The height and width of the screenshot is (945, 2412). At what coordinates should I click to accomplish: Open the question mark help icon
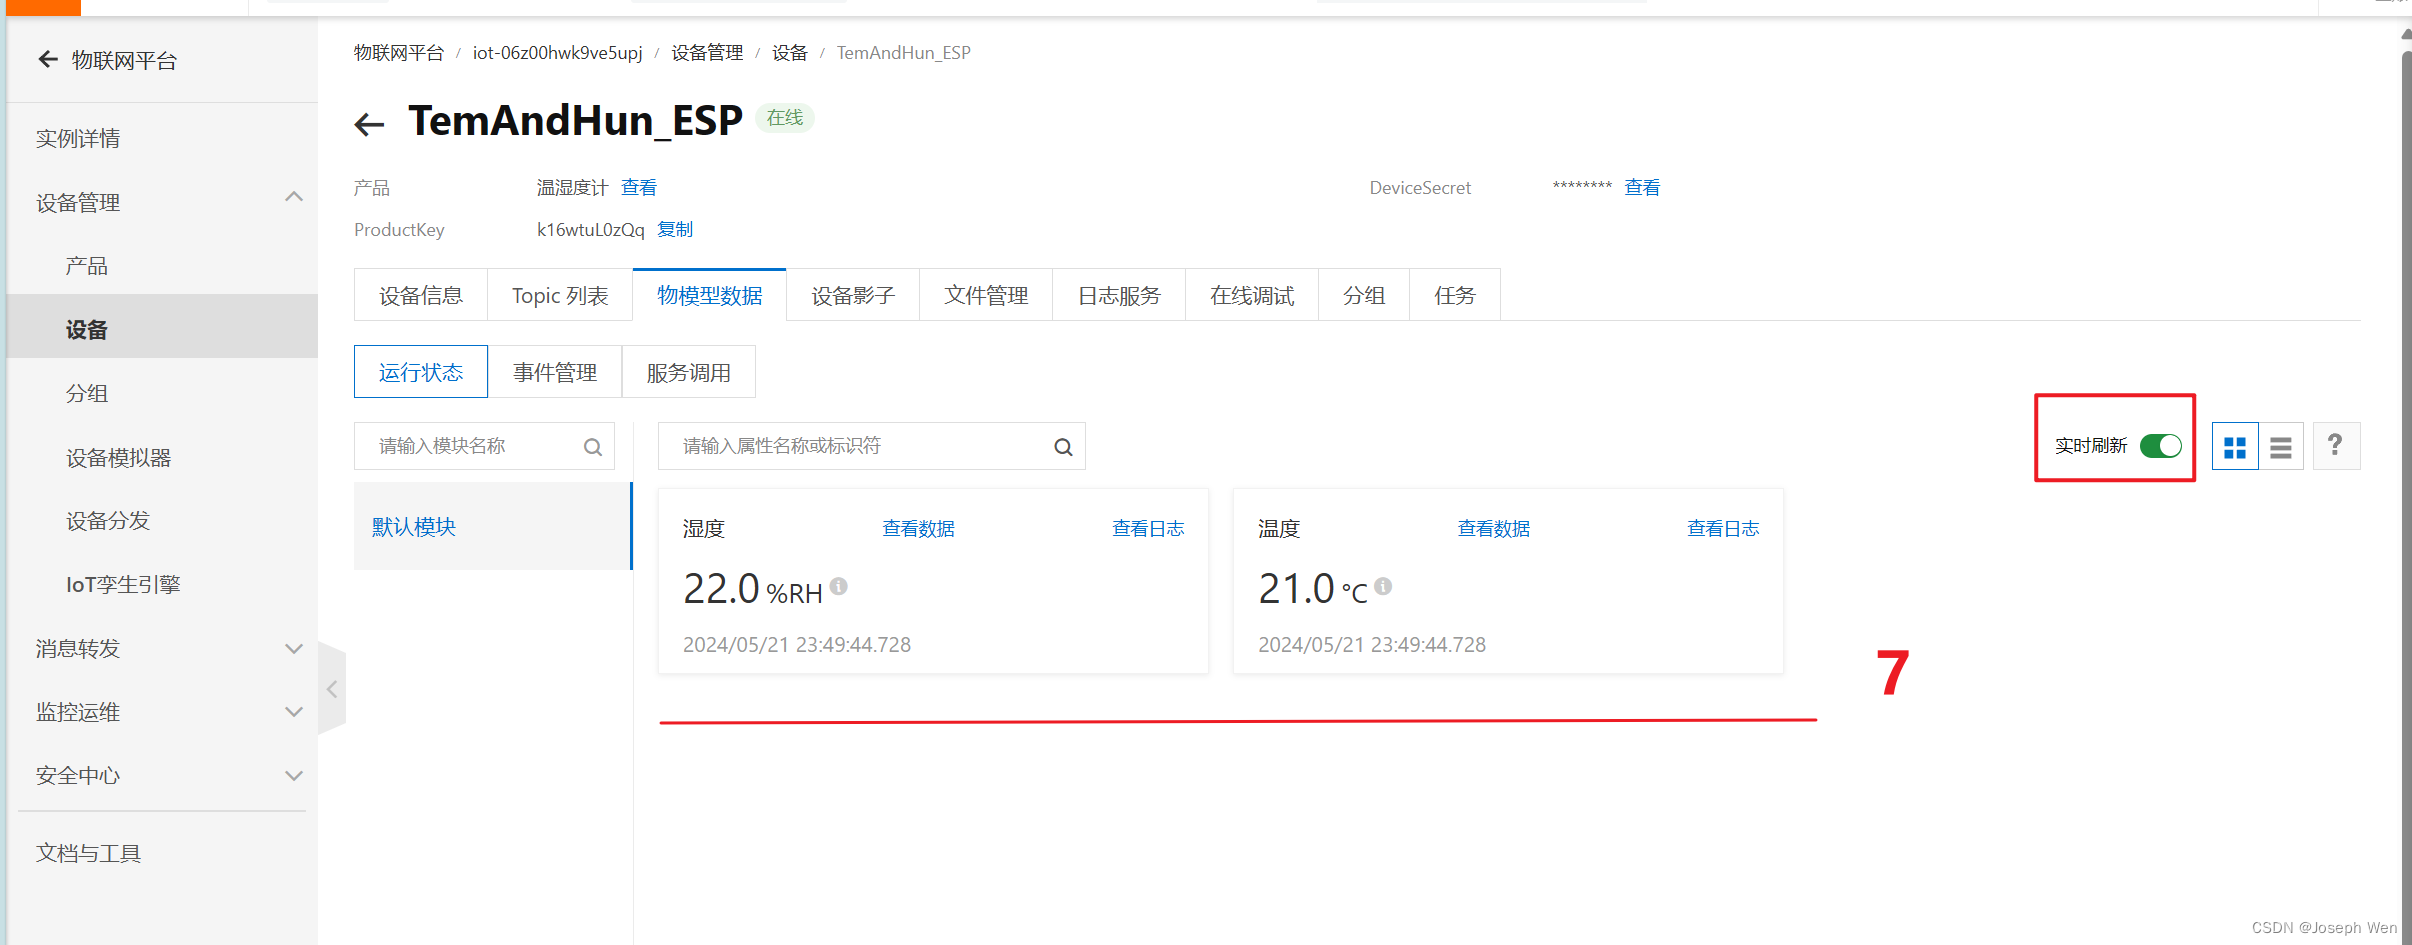coord(2335,445)
